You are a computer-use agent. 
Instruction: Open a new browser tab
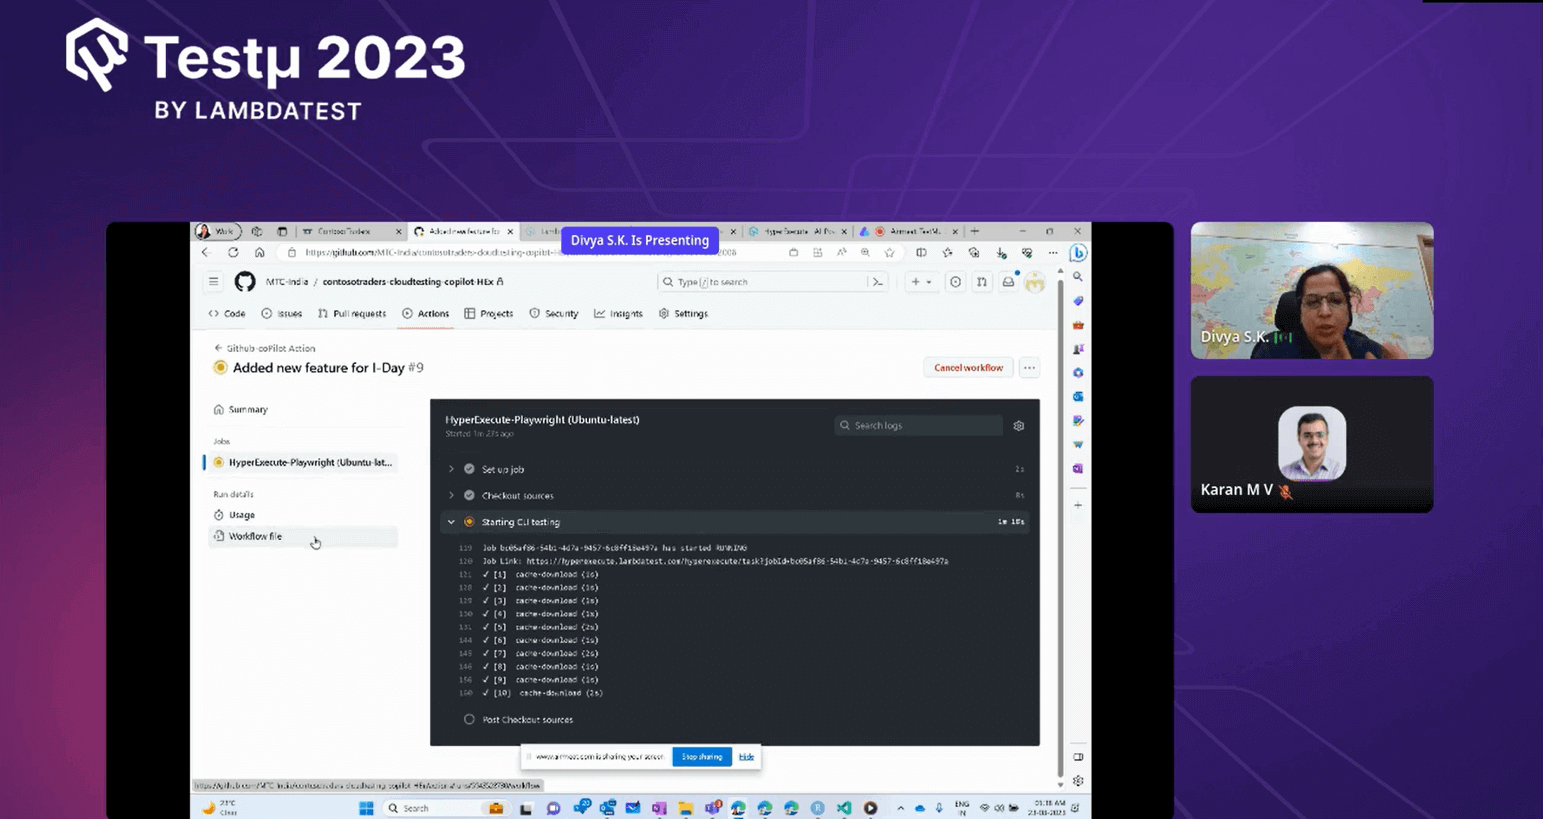click(975, 231)
